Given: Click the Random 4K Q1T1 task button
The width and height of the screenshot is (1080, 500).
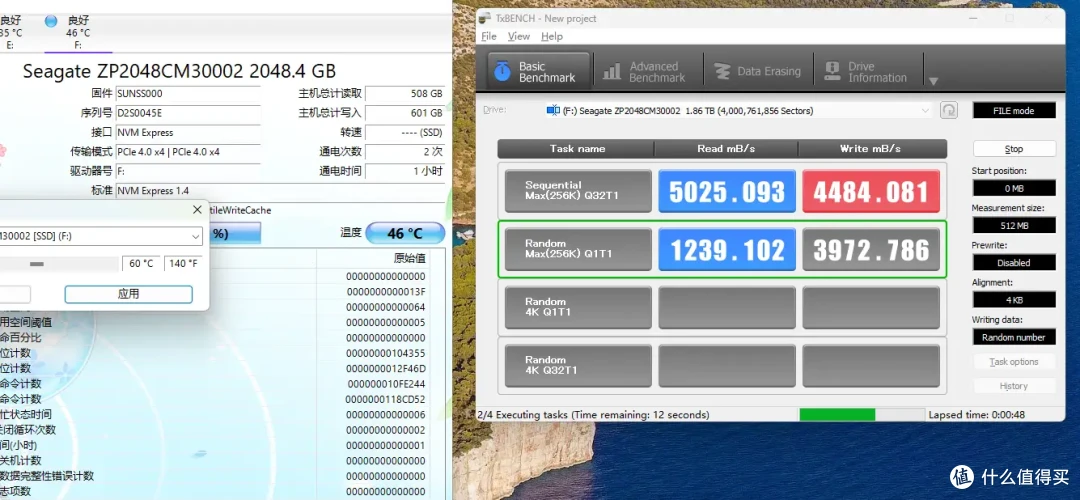Looking at the screenshot, I should [x=578, y=307].
